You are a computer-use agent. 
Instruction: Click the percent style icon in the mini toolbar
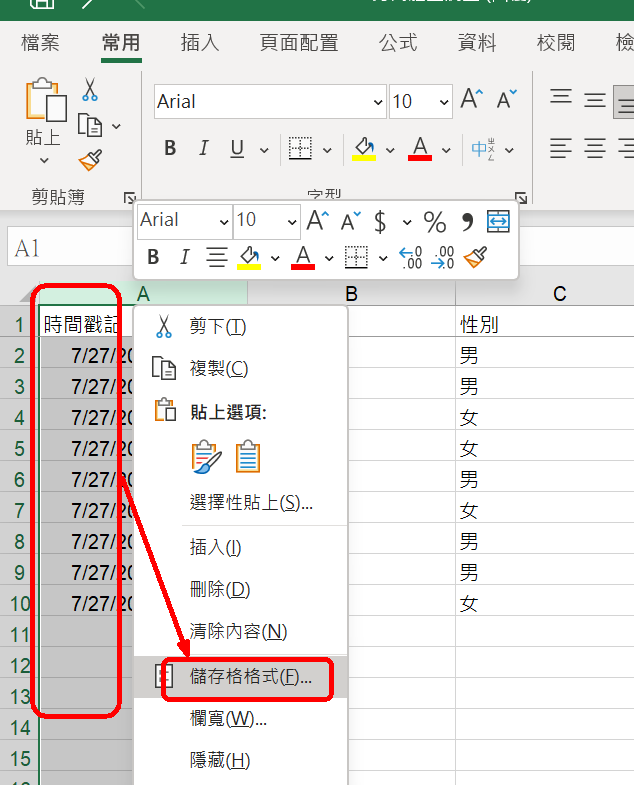pyautogui.click(x=435, y=221)
